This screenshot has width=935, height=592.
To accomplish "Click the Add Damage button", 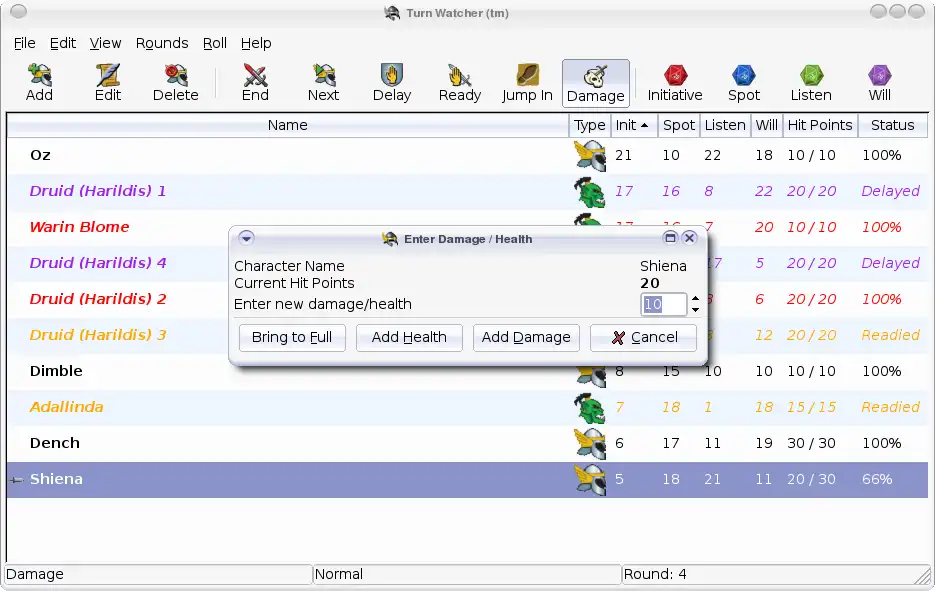I will pos(526,337).
